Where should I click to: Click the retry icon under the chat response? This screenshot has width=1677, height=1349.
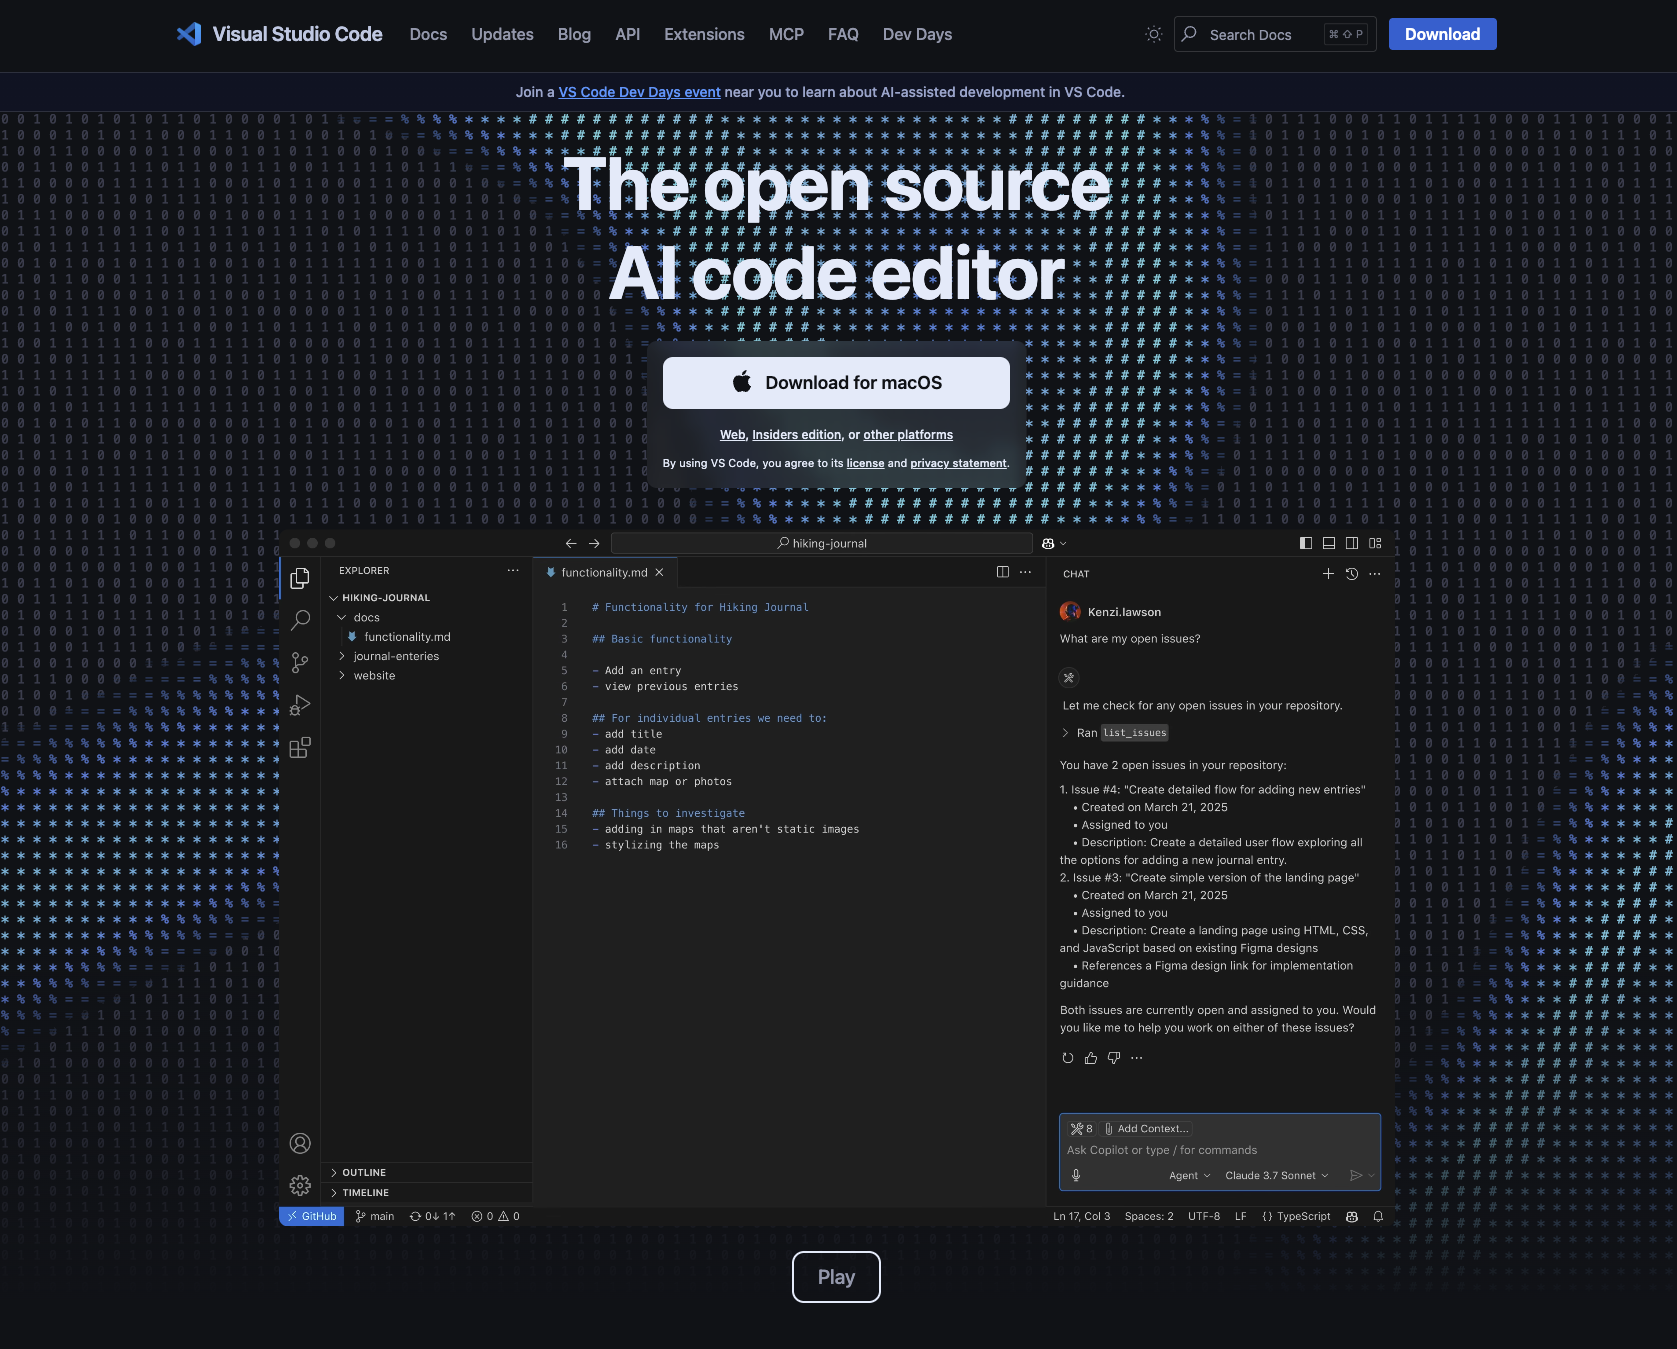[x=1068, y=1058]
